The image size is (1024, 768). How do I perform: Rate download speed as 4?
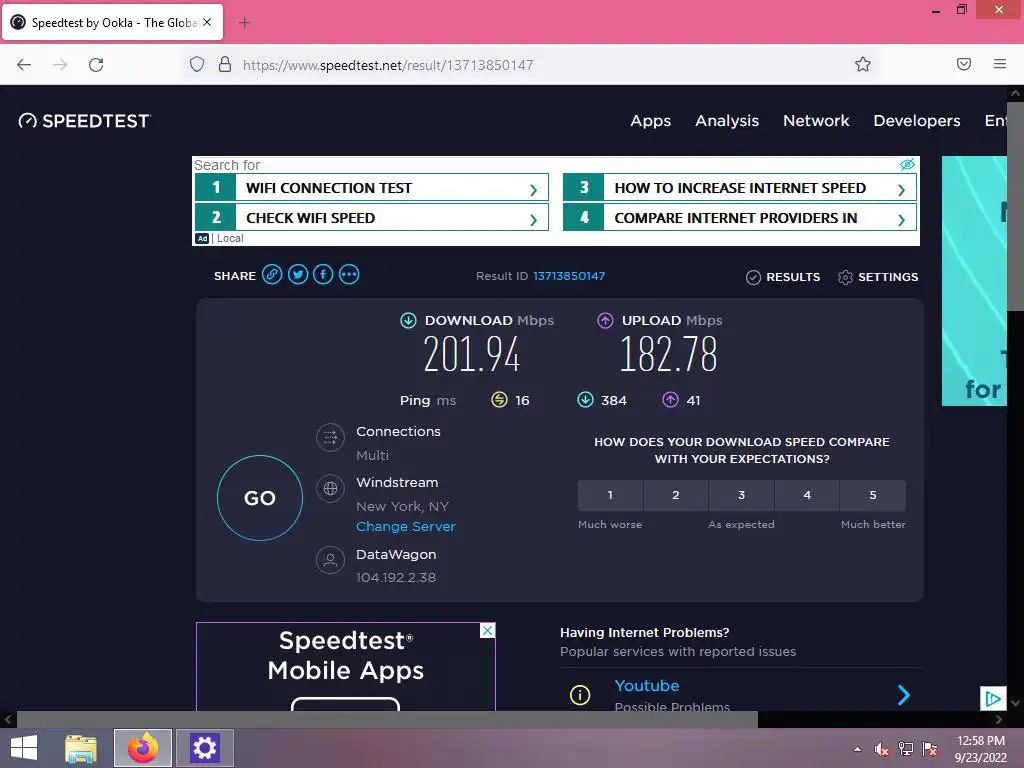pyautogui.click(x=807, y=495)
